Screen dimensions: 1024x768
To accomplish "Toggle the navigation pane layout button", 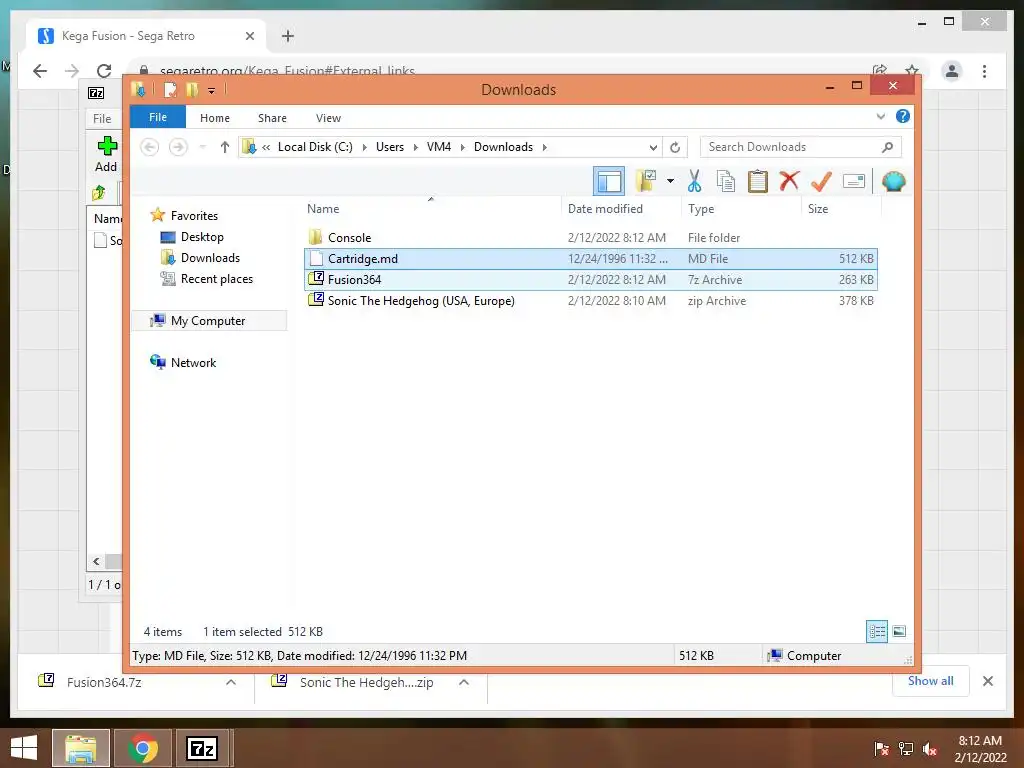I will coord(609,181).
